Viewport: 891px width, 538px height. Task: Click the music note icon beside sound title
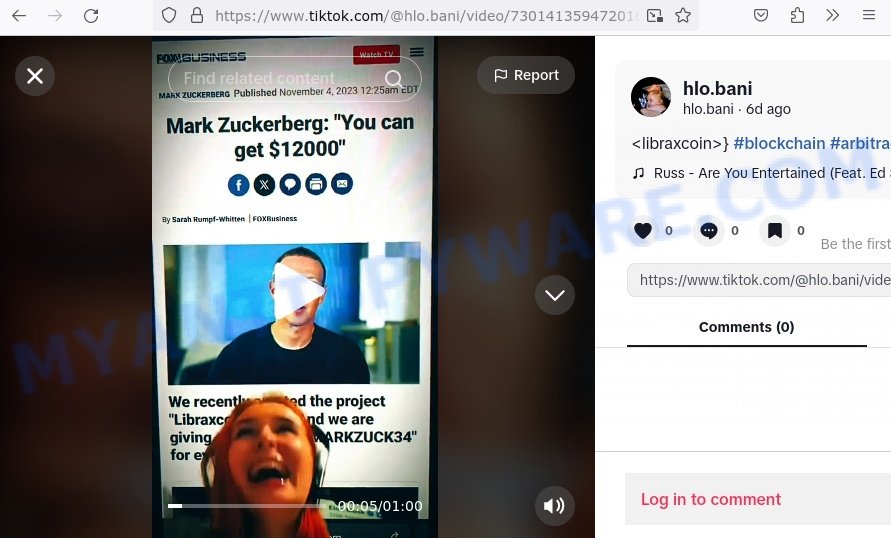point(639,173)
